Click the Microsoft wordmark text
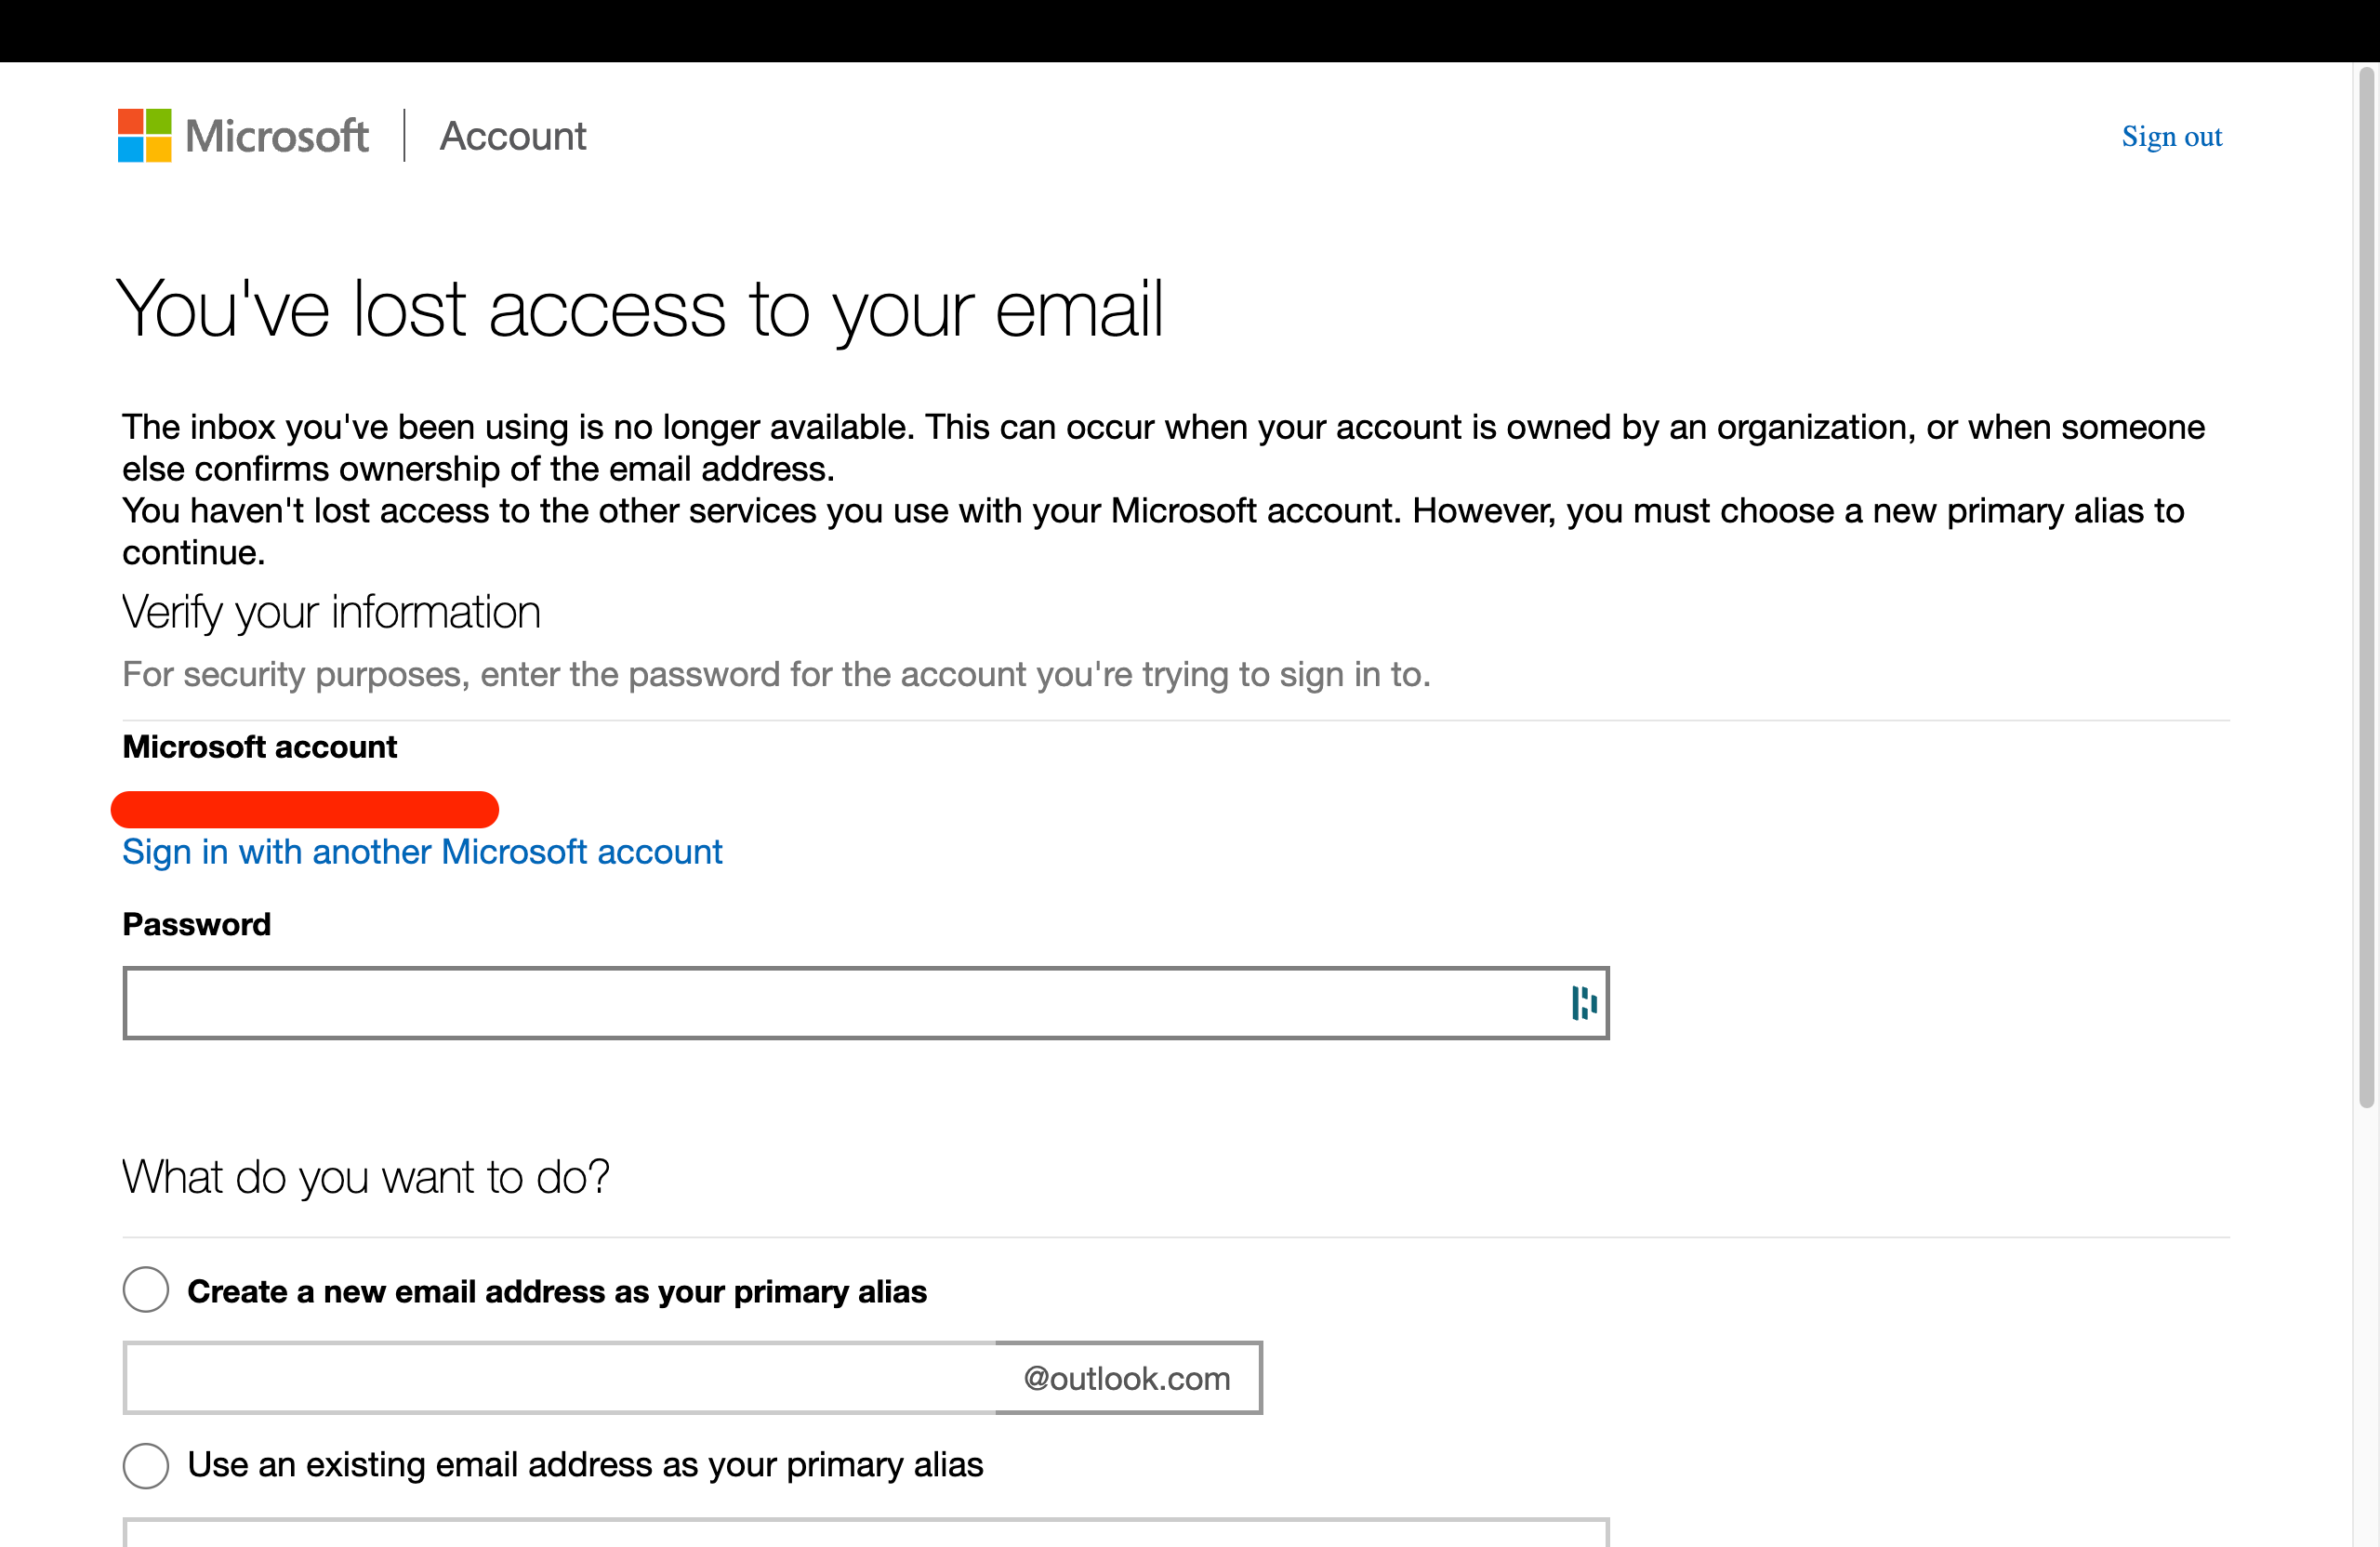The width and height of the screenshot is (2380, 1547). pyautogui.click(x=277, y=136)
